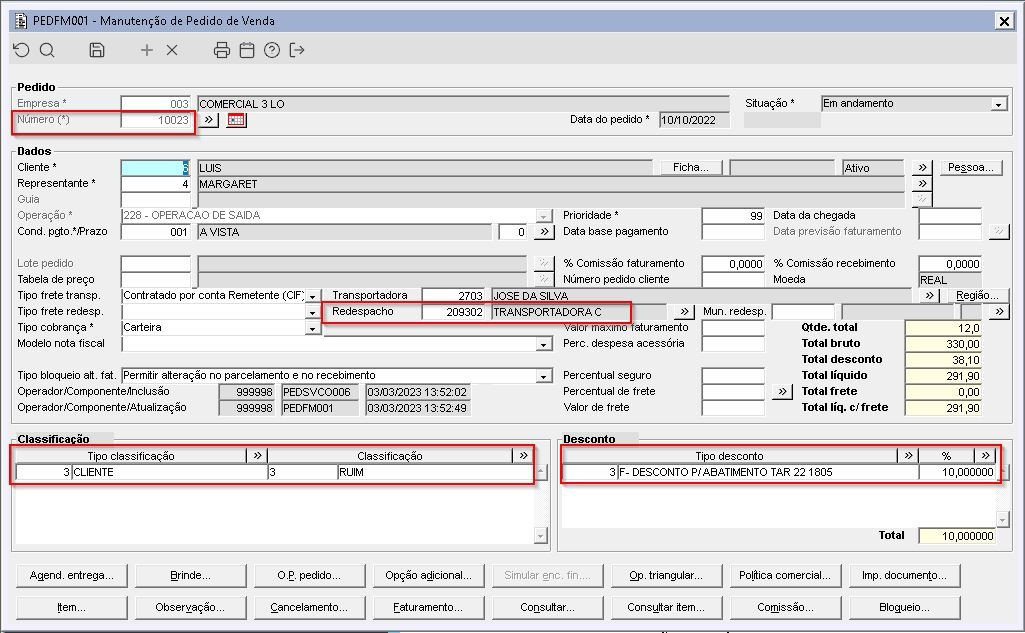1025x633 pixels.
Task: Click the Consultar... button
Action: [547, 607]
